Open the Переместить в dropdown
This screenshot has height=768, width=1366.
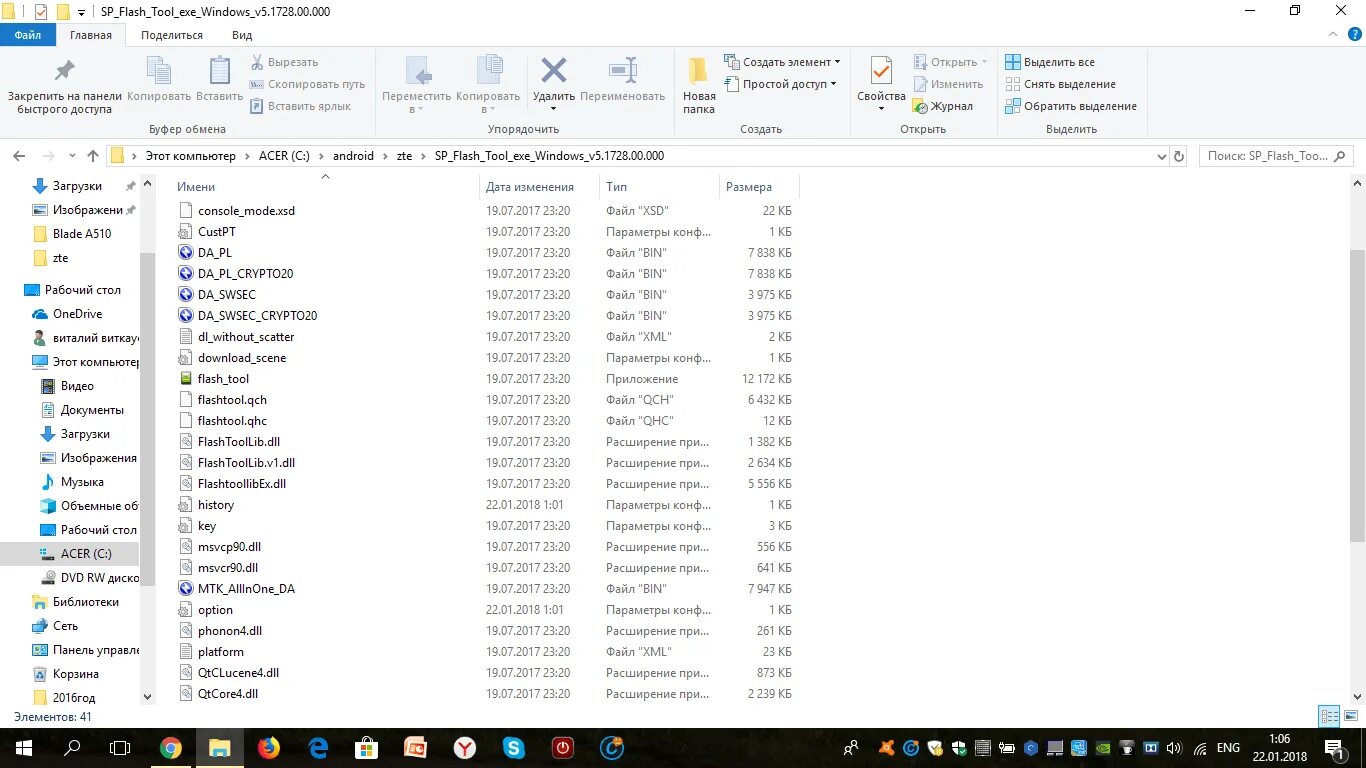[x=417, y=86]
